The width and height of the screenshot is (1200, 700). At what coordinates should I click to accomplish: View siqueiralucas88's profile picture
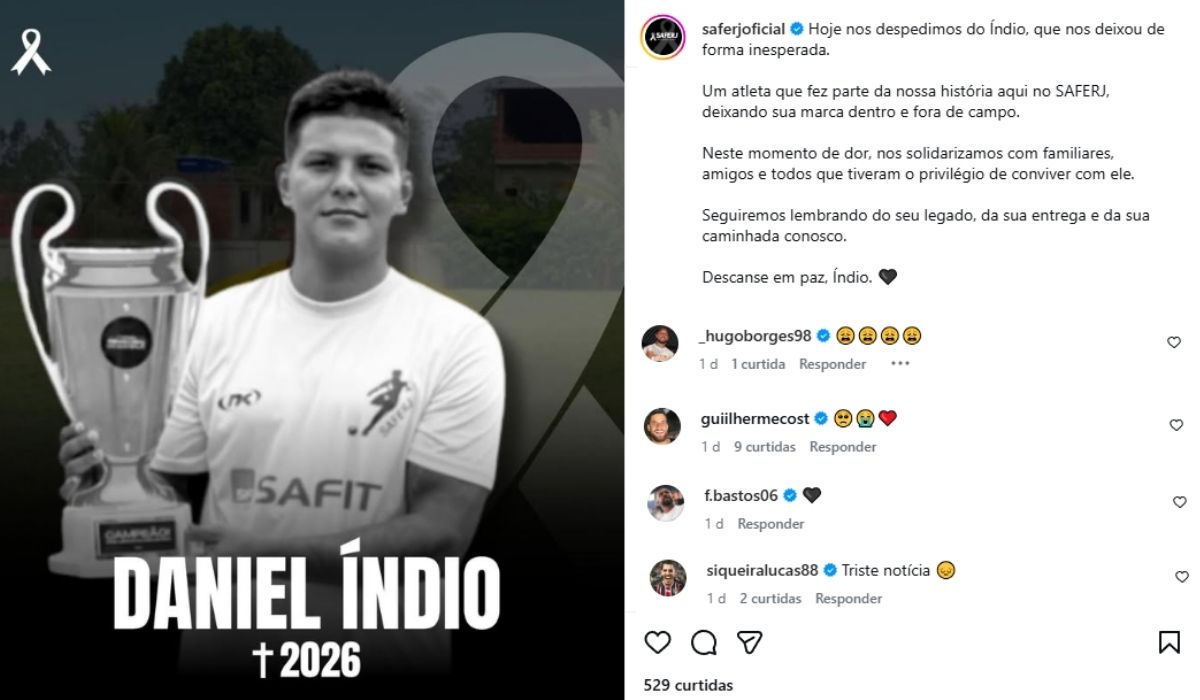point(668,578)
